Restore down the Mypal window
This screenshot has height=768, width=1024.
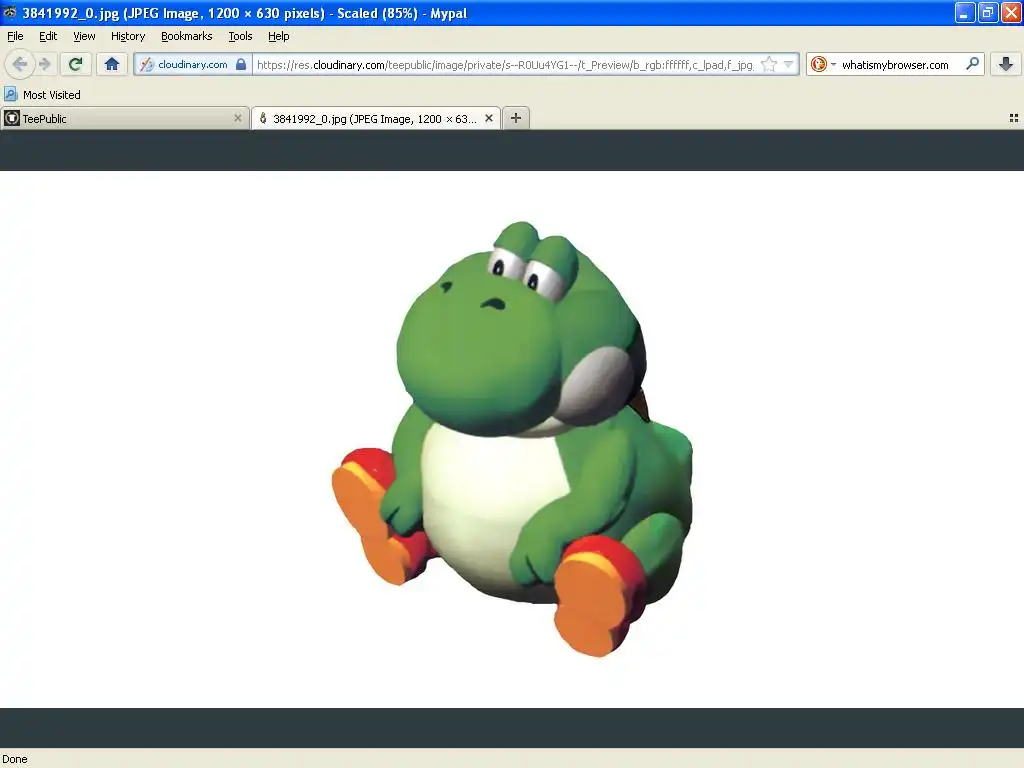point(988,12)
